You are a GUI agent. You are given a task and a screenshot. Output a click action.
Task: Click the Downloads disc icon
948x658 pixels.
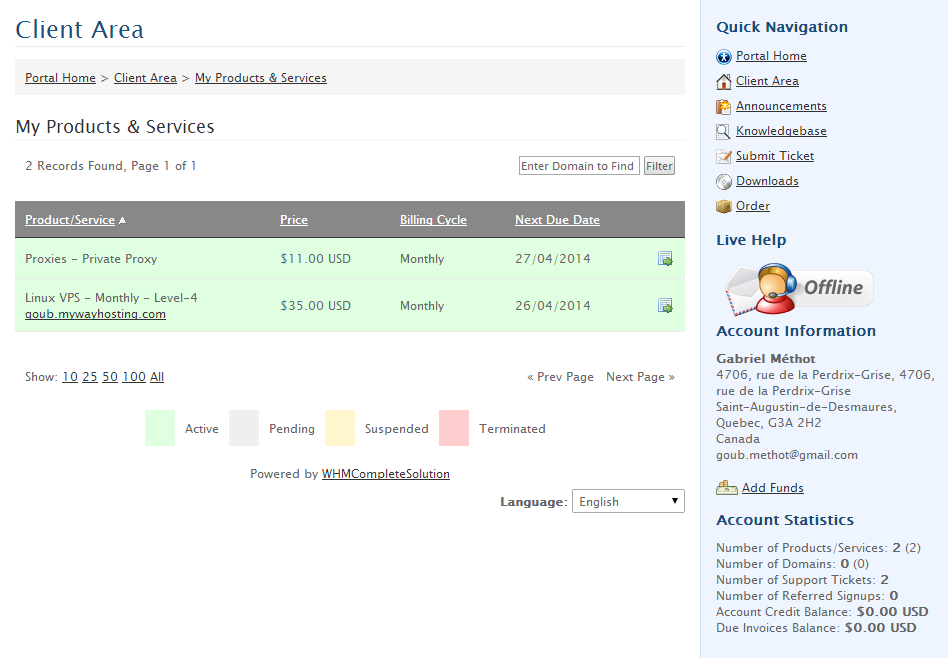click(x=724, y=181)
